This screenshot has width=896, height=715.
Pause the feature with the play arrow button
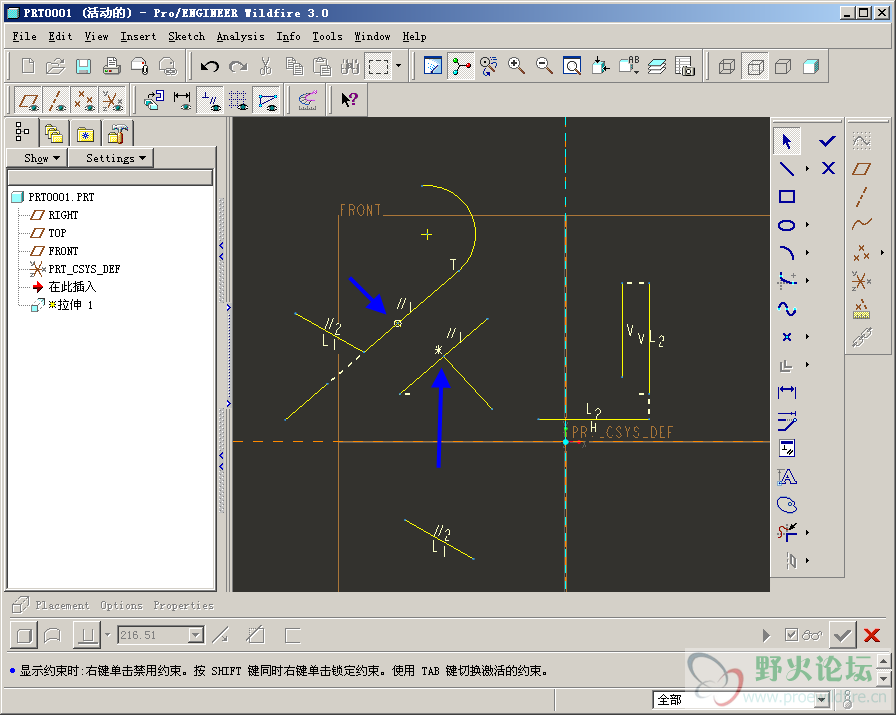pyautogui.click(x=766, y=635)
